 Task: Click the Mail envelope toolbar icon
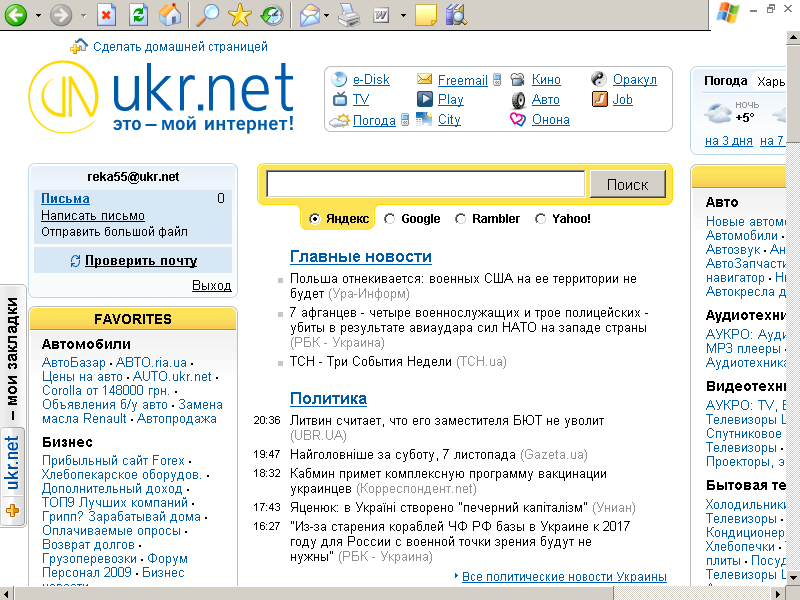coord(310,14)
